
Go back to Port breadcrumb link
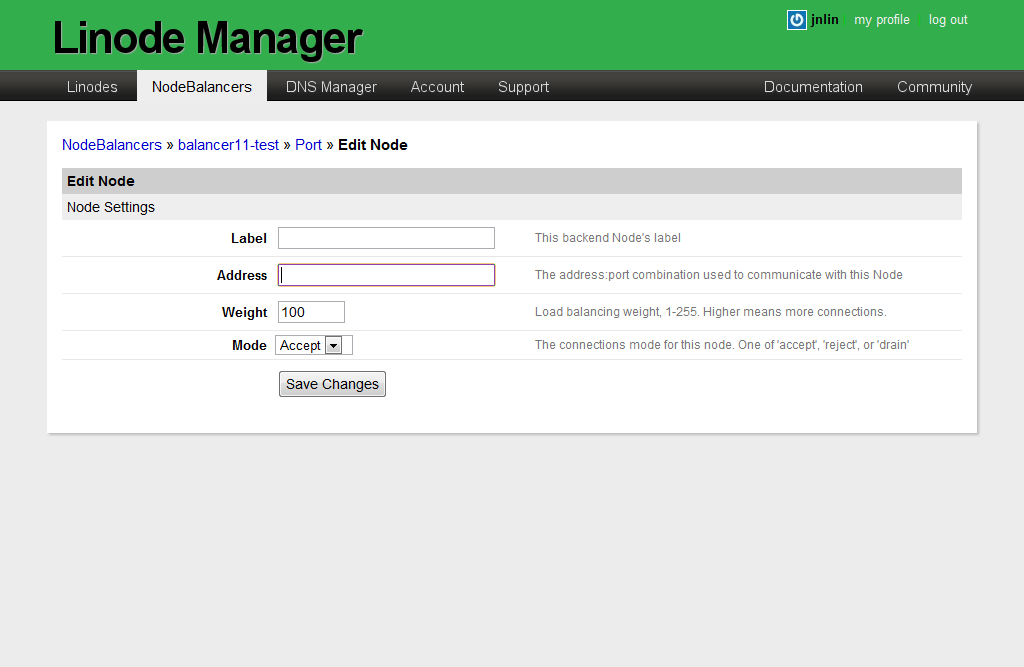coord(308,145)
